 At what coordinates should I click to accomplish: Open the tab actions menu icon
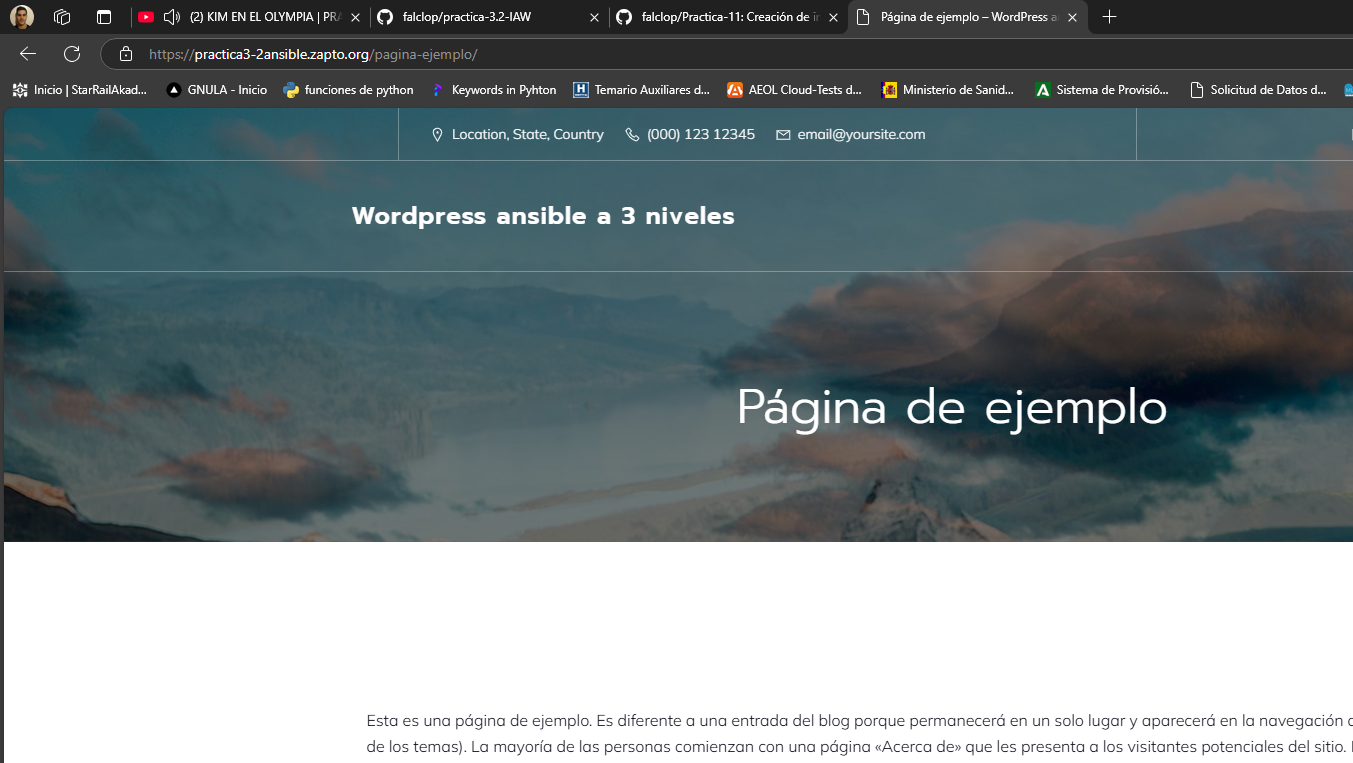click(x=104, y=17)
